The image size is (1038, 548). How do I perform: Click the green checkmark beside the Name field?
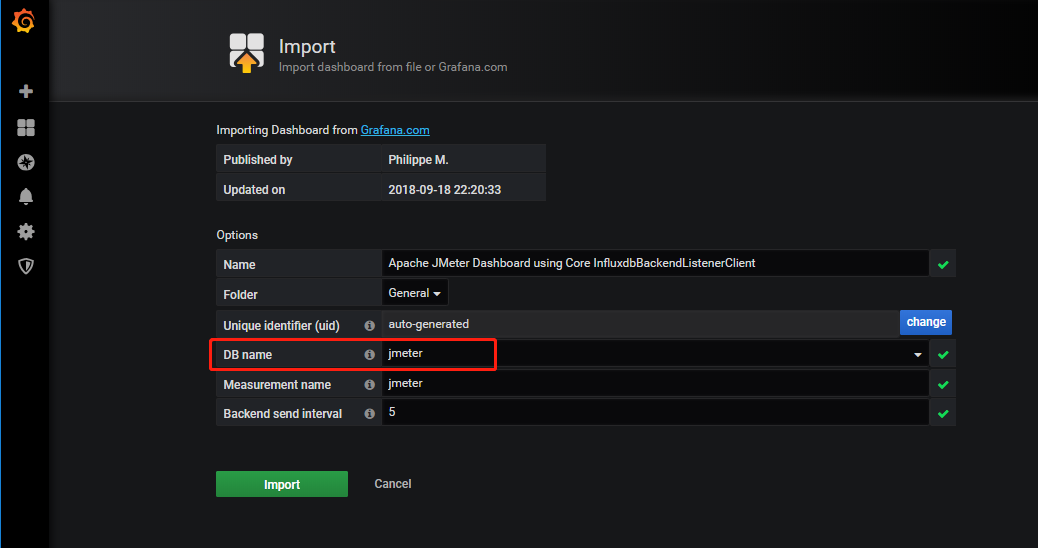(943, 265)
